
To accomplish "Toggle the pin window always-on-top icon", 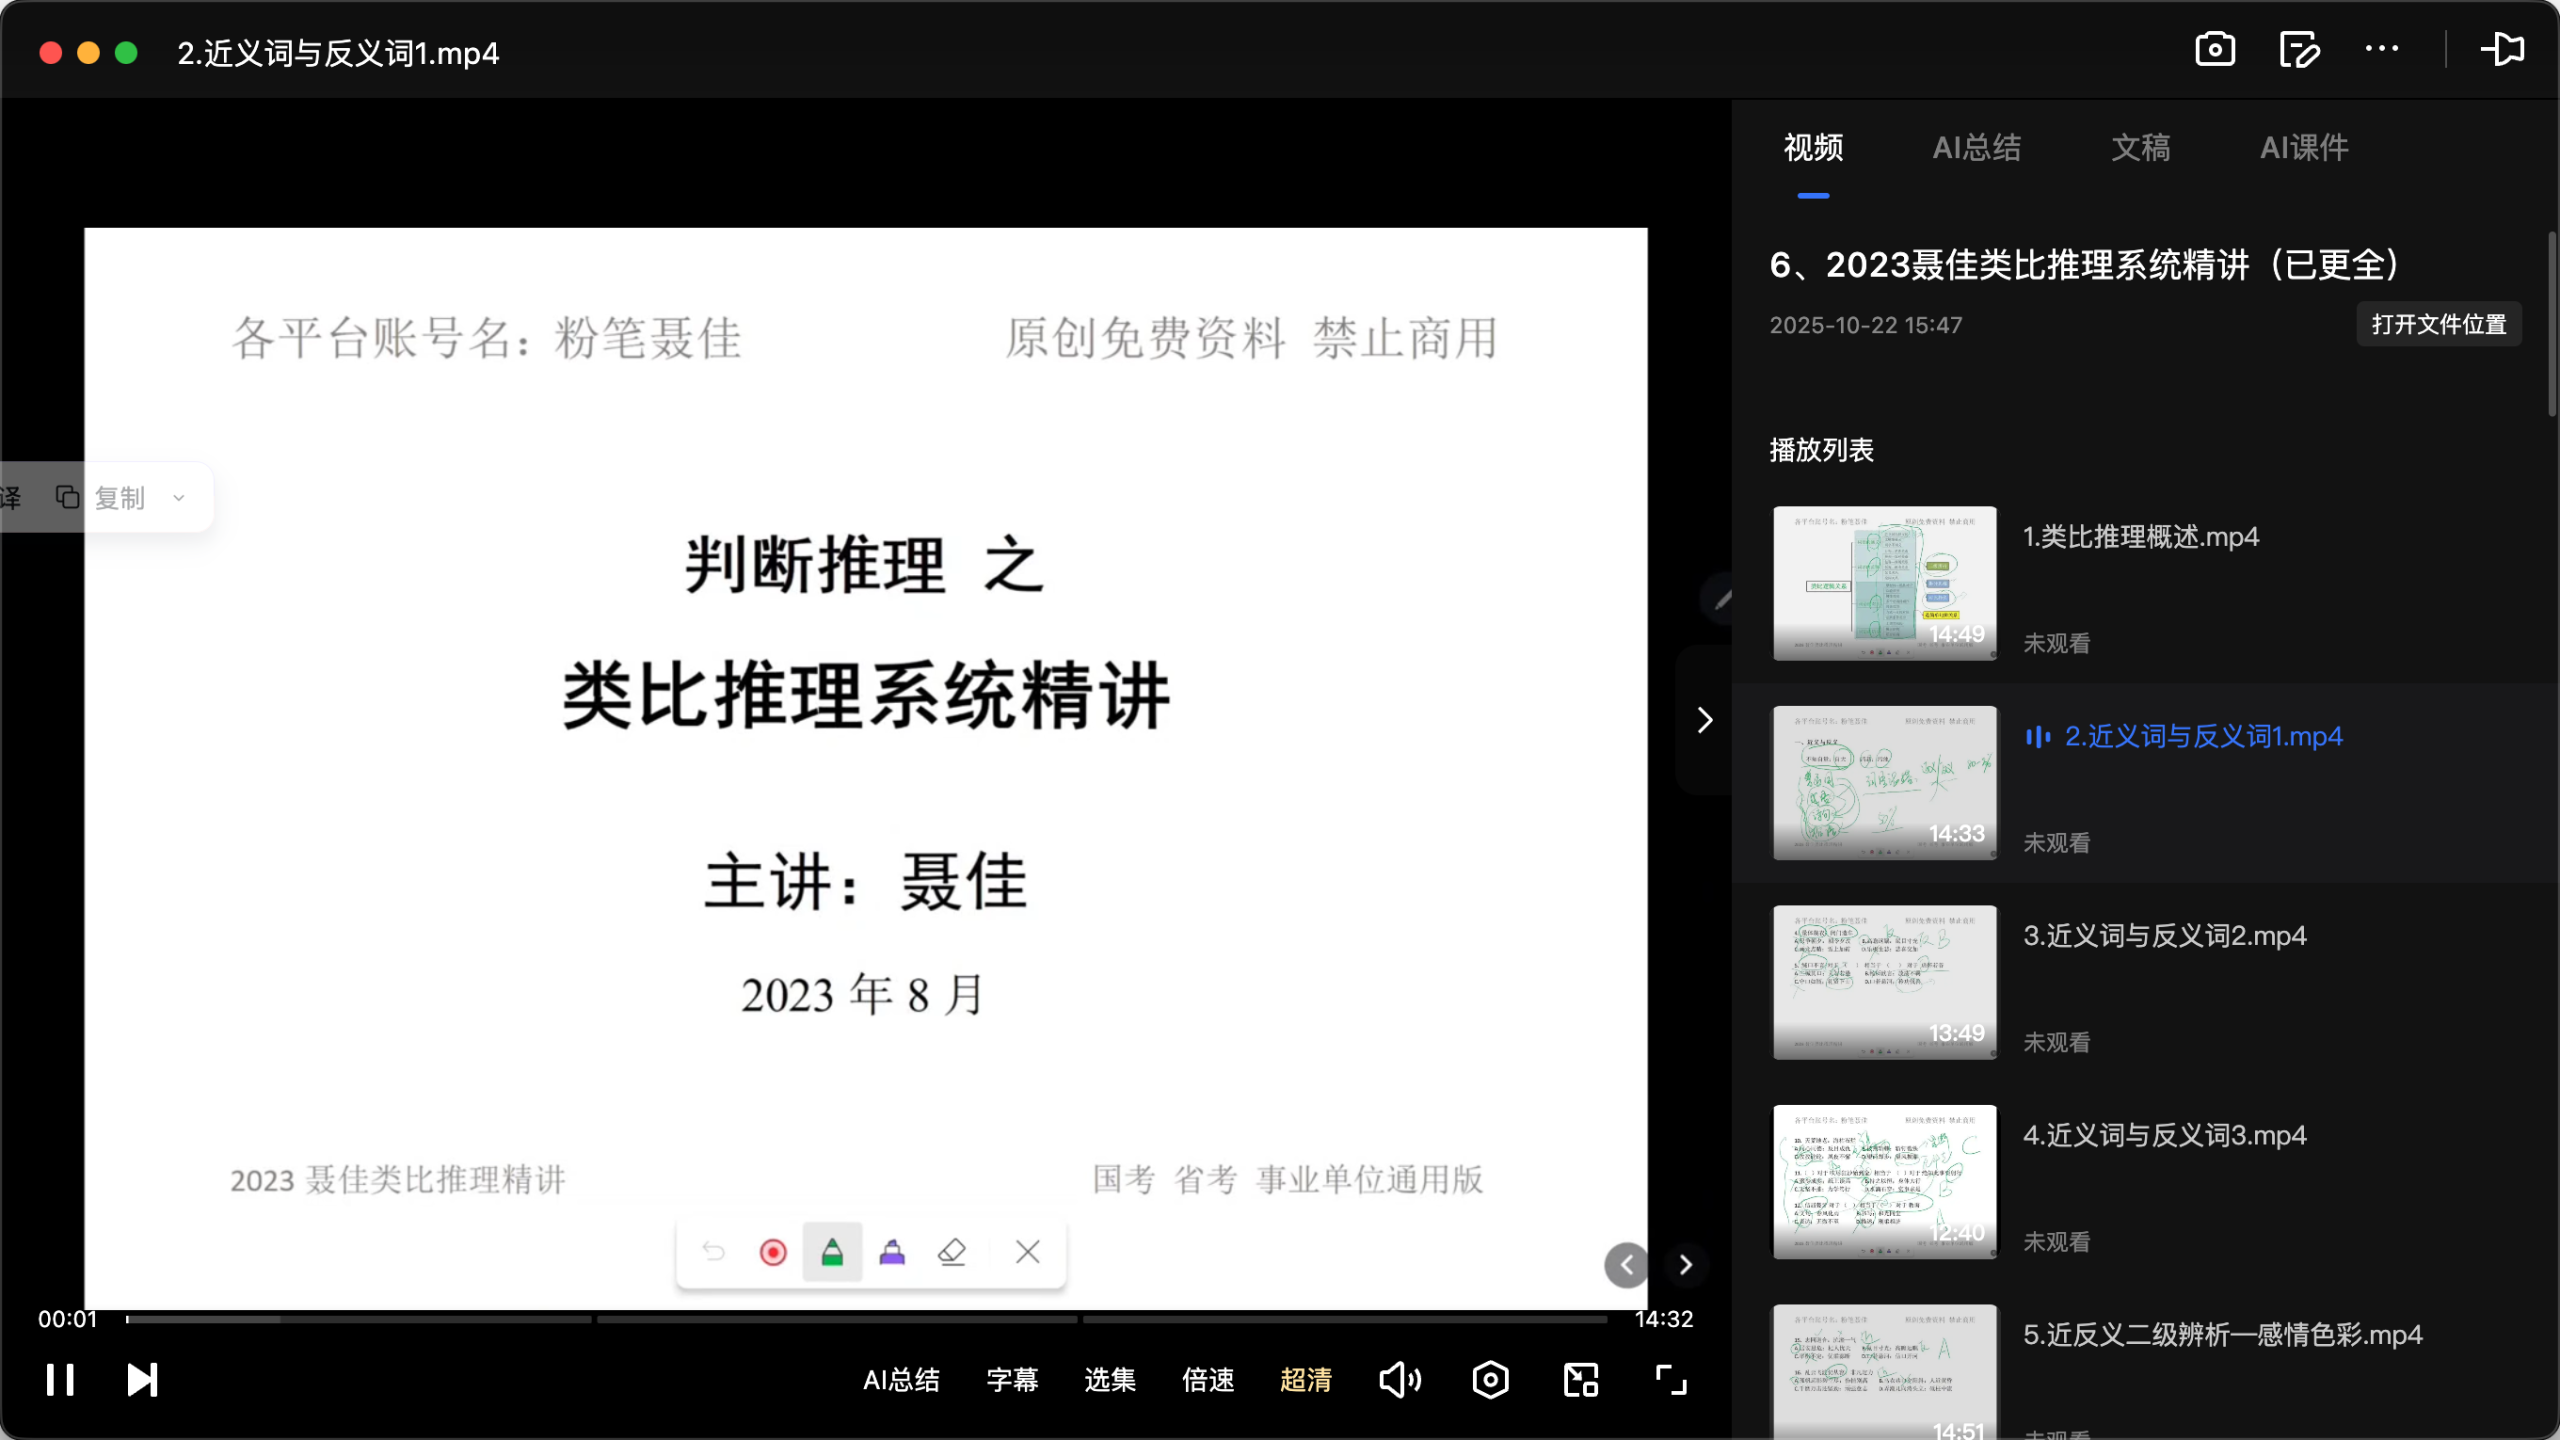I will pos(2503,49).
